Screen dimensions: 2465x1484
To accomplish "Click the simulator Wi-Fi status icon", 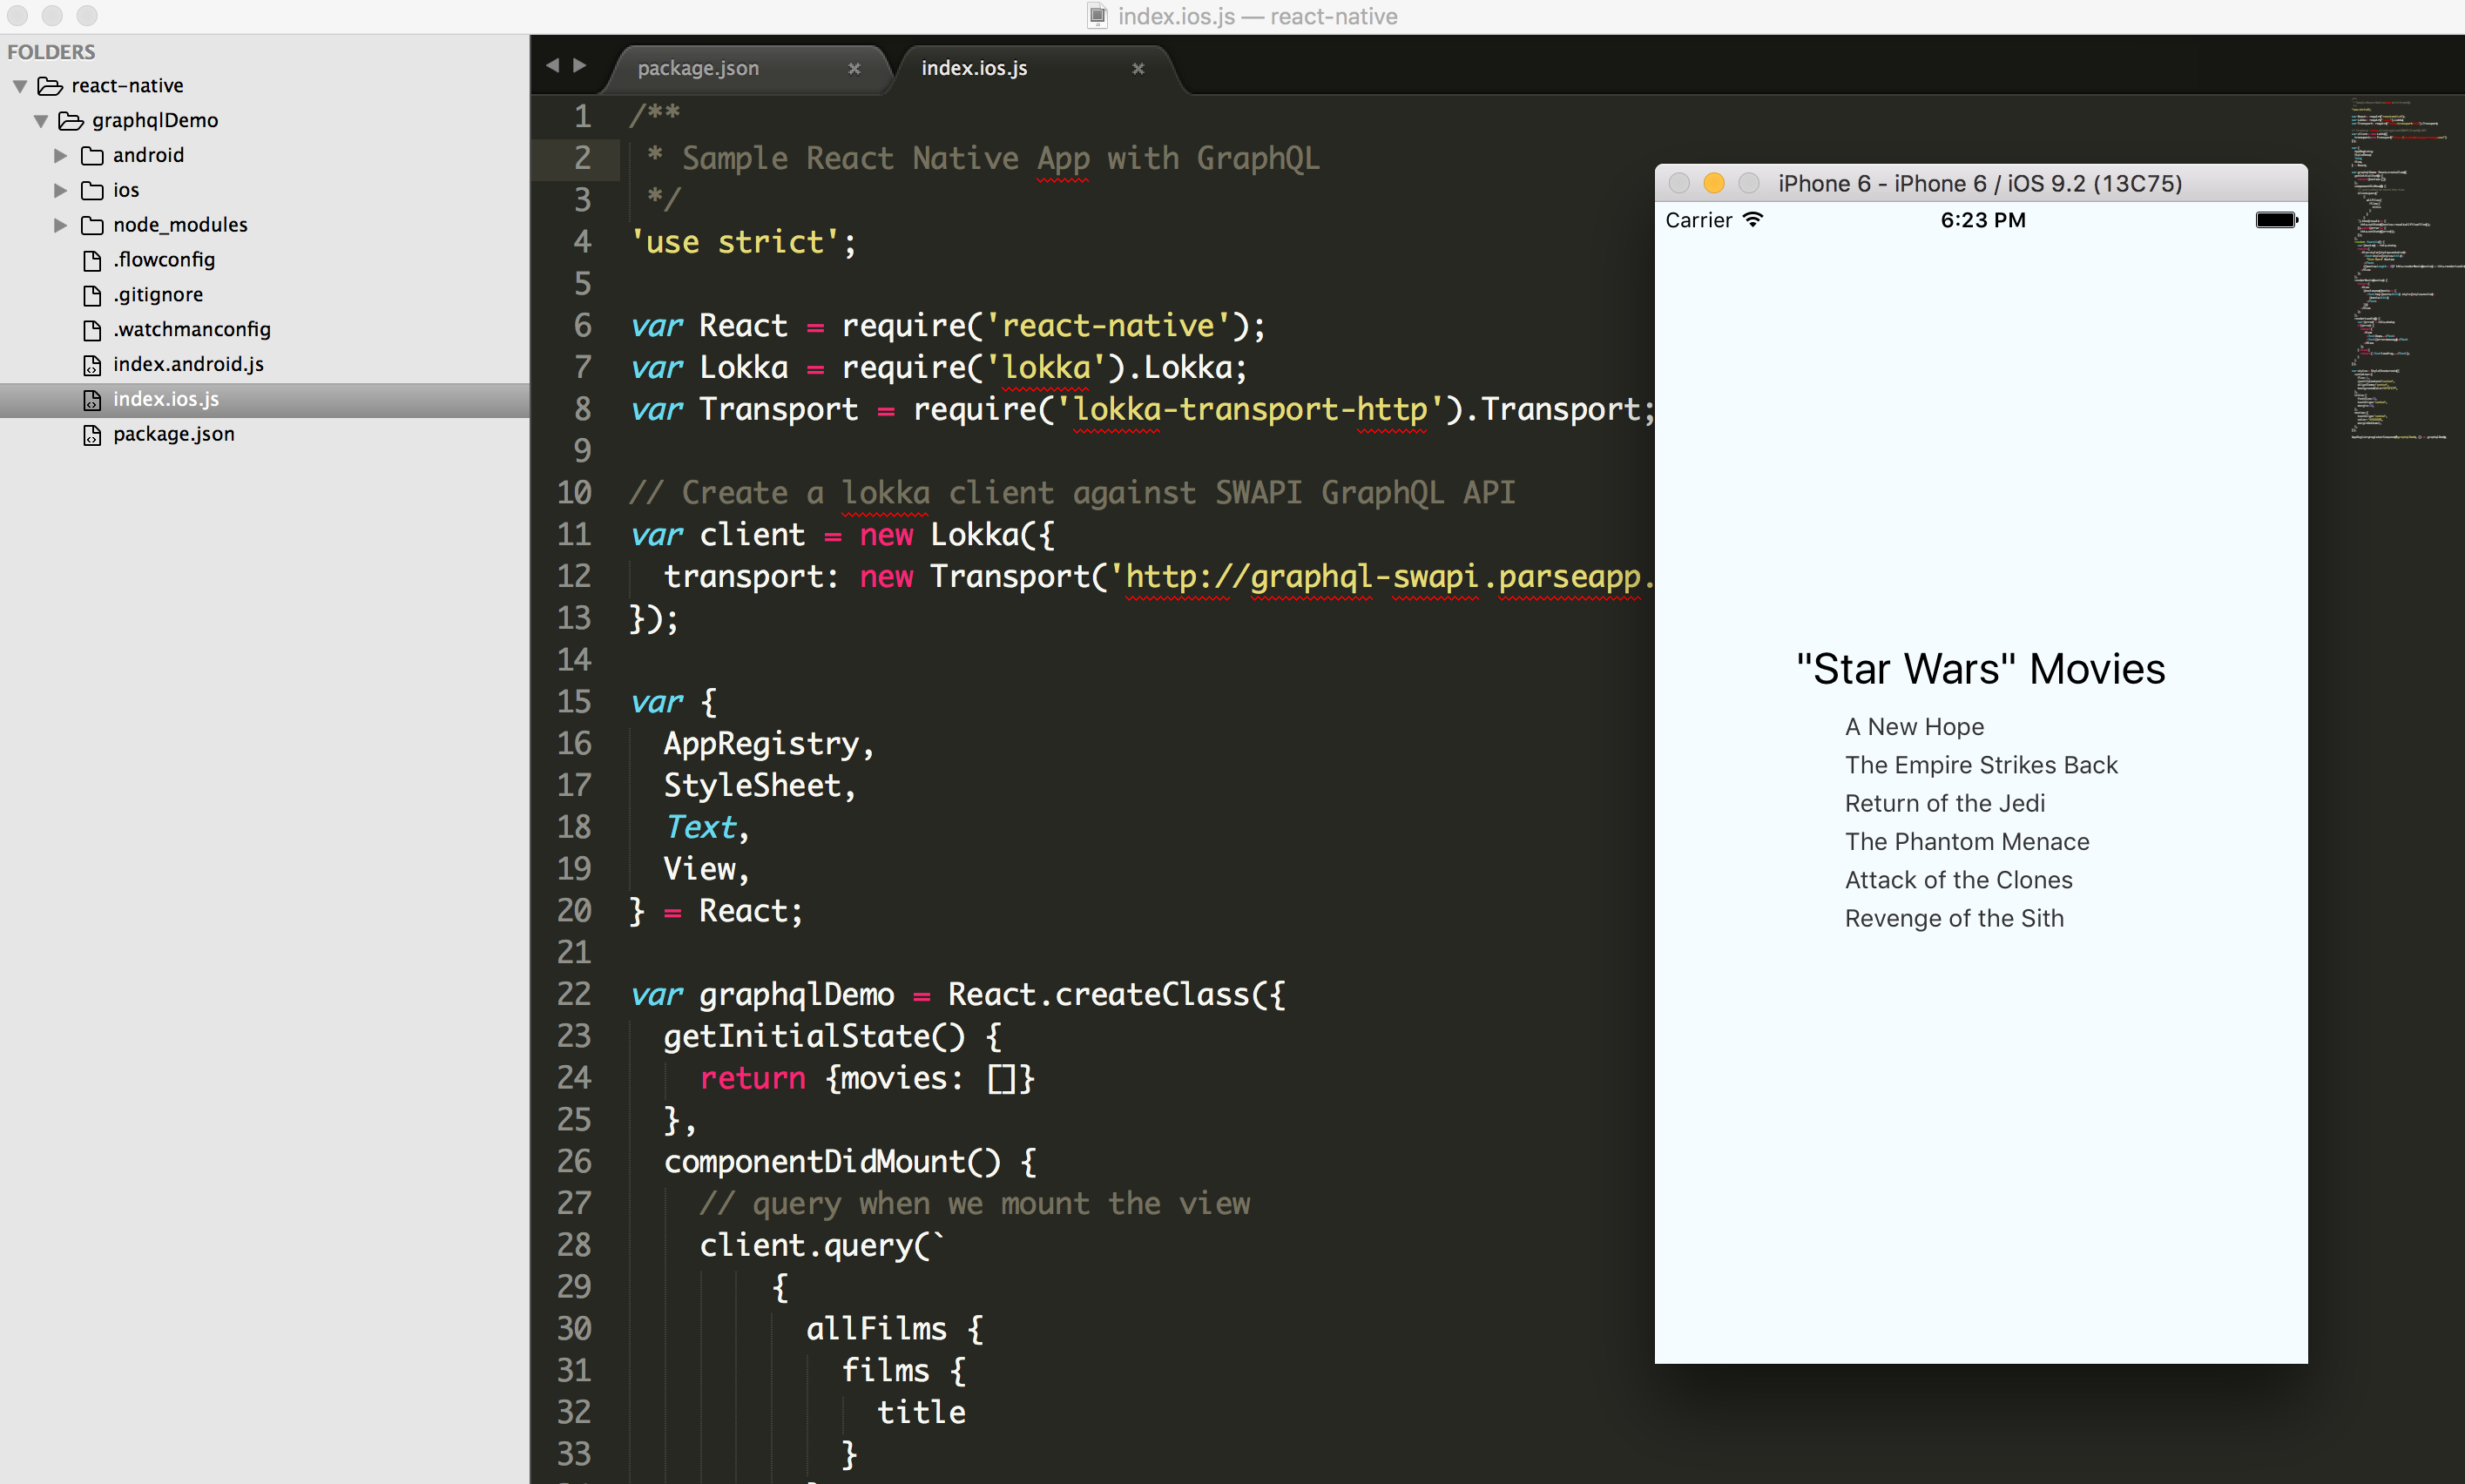I will [x=1753, y=219].
